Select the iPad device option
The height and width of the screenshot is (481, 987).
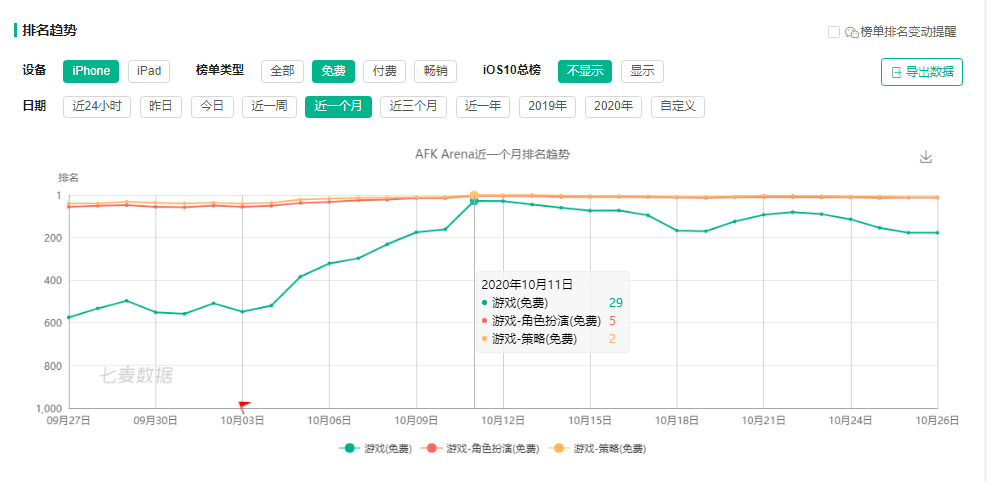149,71
